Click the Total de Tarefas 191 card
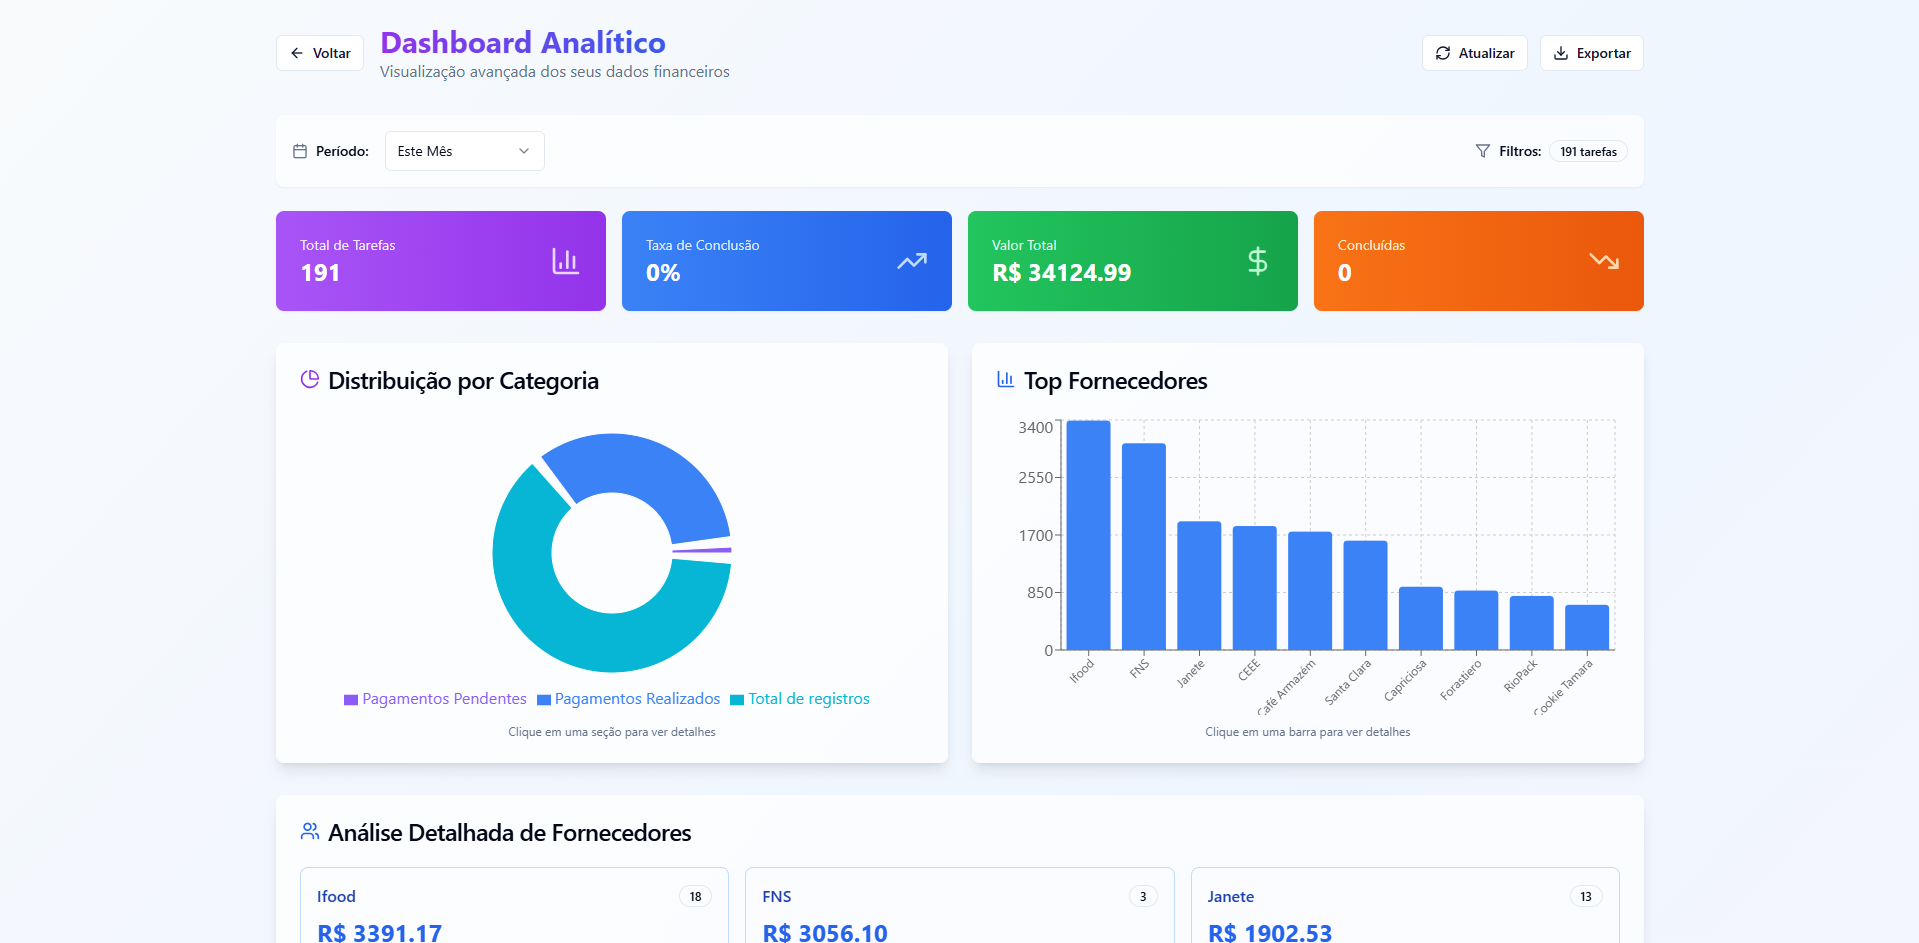The height and width of the screenshot is (943, 1919). (441, 261)
